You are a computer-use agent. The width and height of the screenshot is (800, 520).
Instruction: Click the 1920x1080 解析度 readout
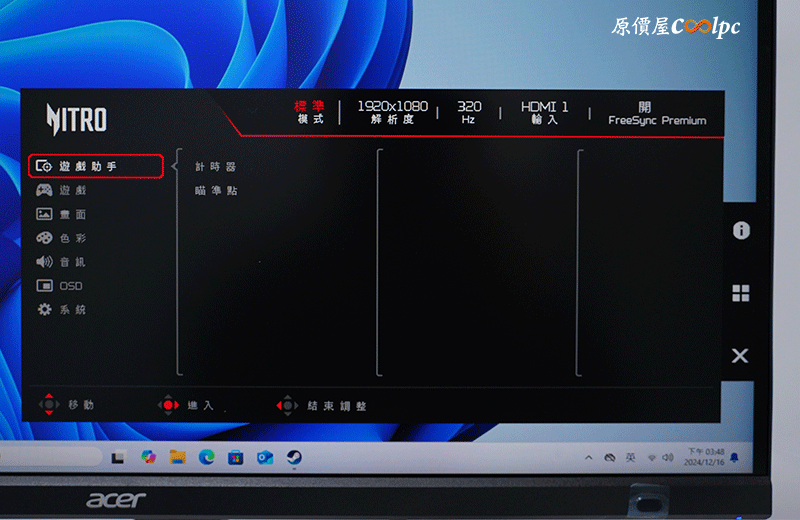click(392, 112)
